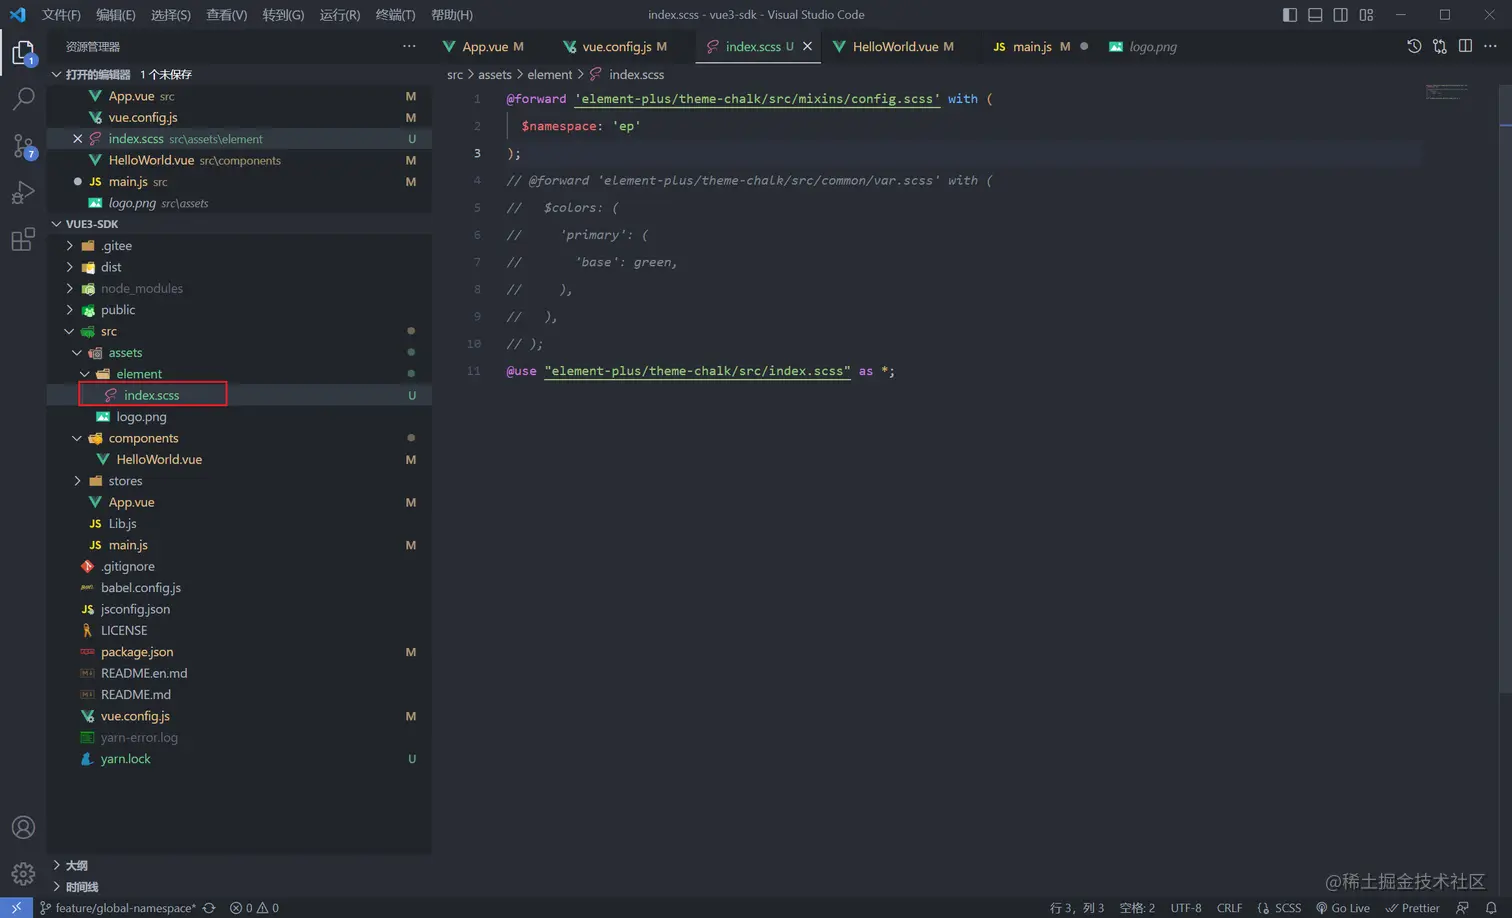Toggle the bottom panel visibility

click(x=1315, y=15)
